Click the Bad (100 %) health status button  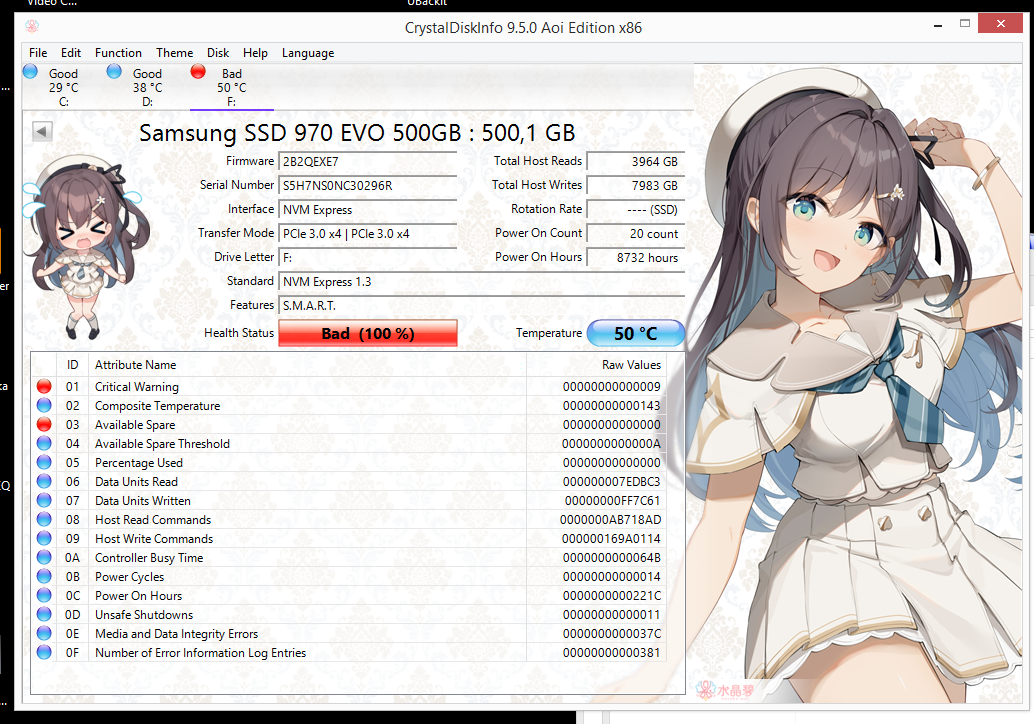pyautogui.click(x=368, y=333)
